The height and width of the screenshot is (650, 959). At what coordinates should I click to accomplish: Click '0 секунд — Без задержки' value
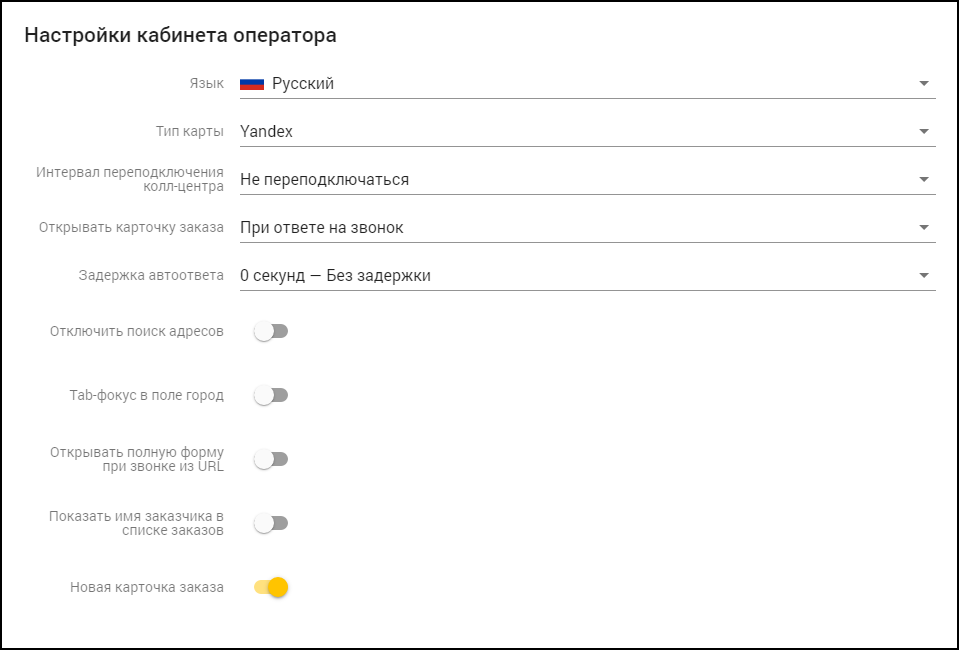(x=335, y=275)
